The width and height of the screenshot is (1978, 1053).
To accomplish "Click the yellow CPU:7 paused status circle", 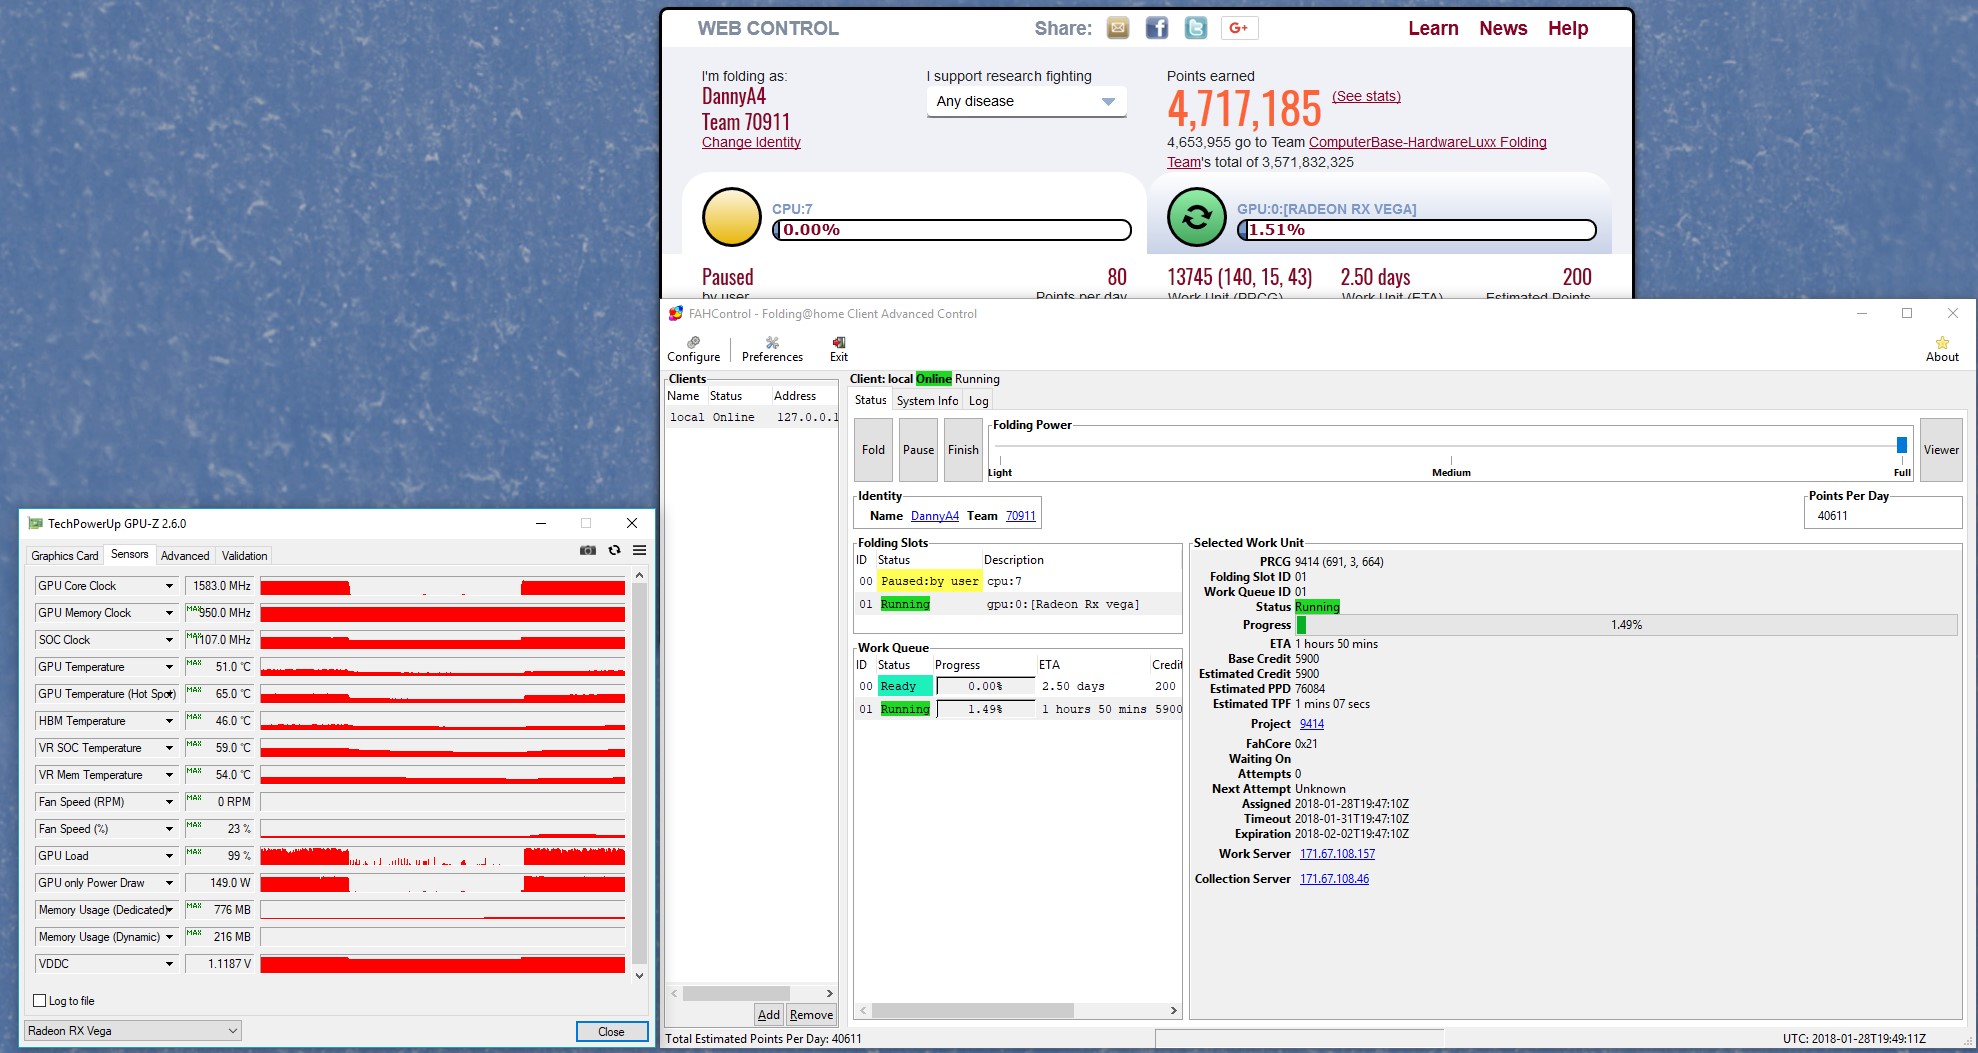I will pos(732,217).
